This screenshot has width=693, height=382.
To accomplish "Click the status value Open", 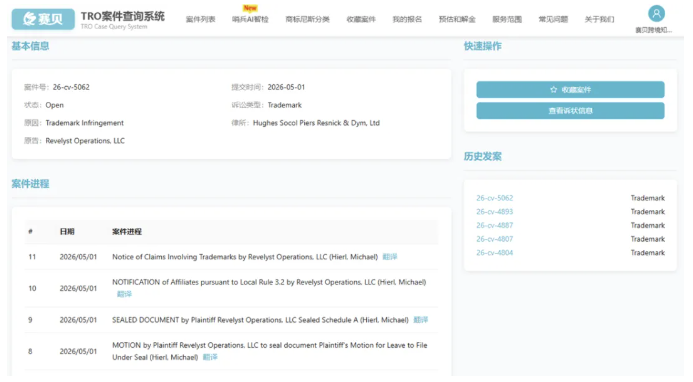I will 54,105.
